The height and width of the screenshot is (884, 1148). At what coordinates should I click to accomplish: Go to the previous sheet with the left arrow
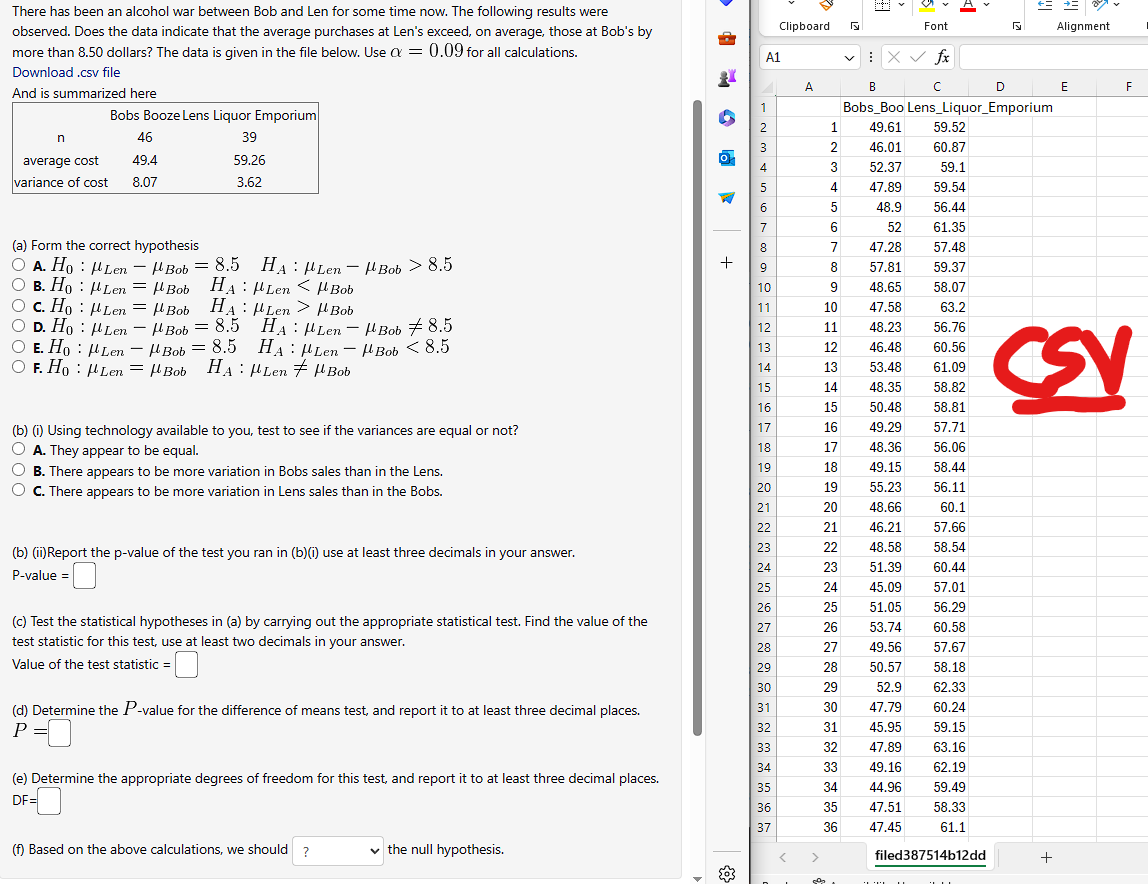783,857
